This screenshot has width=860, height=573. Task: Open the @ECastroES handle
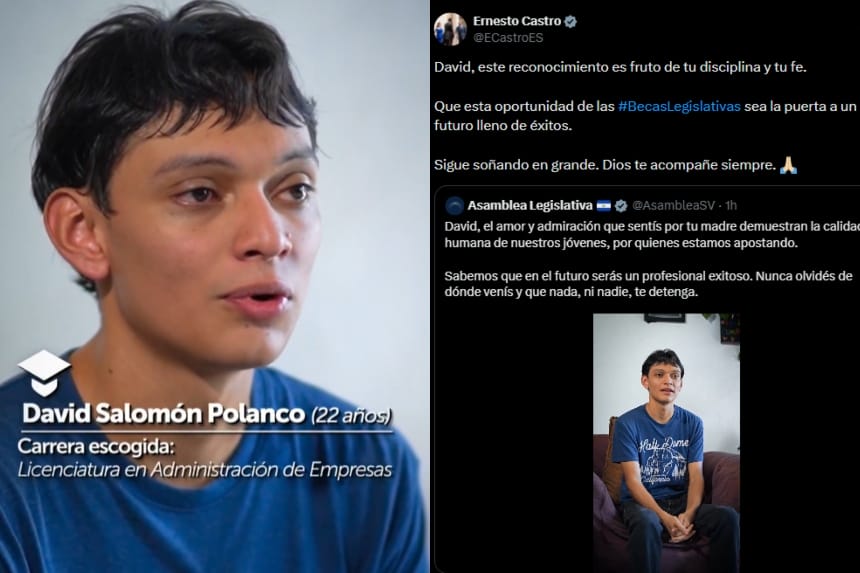pos(508,38)
